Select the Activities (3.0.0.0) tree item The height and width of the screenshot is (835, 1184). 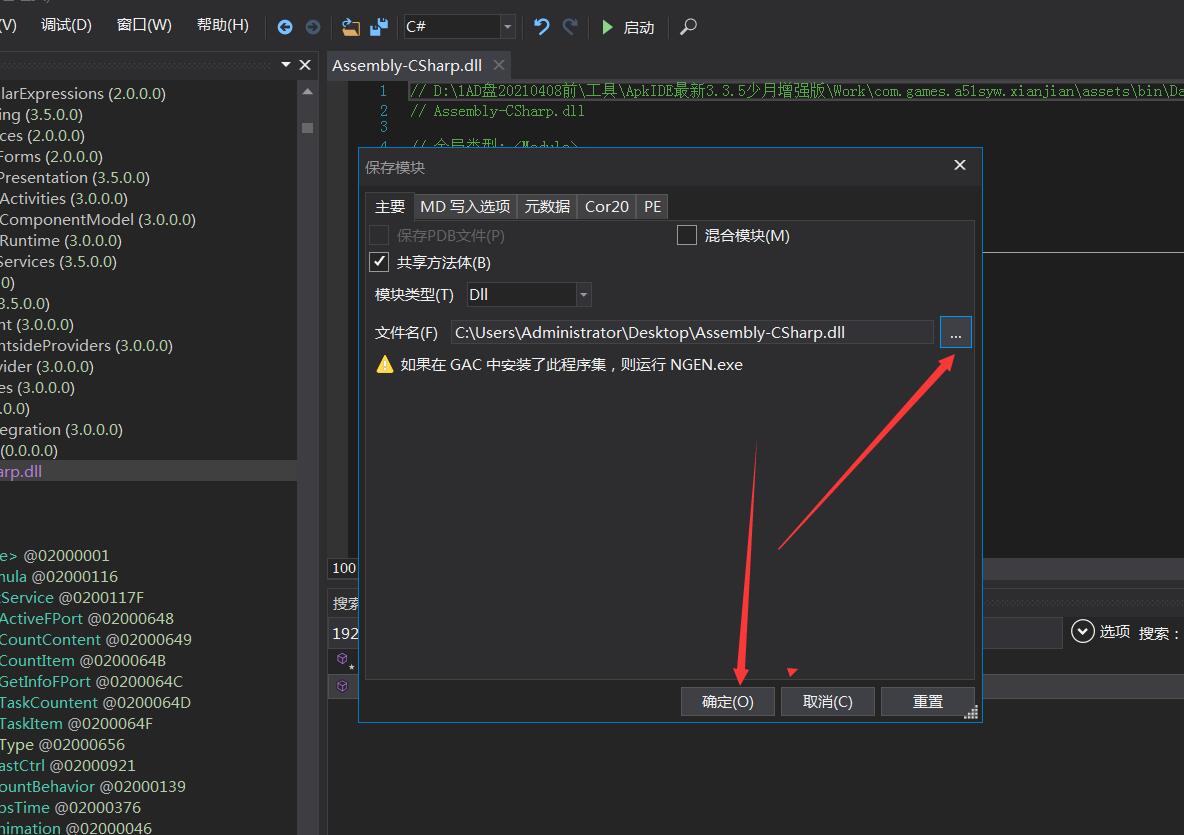63,199
